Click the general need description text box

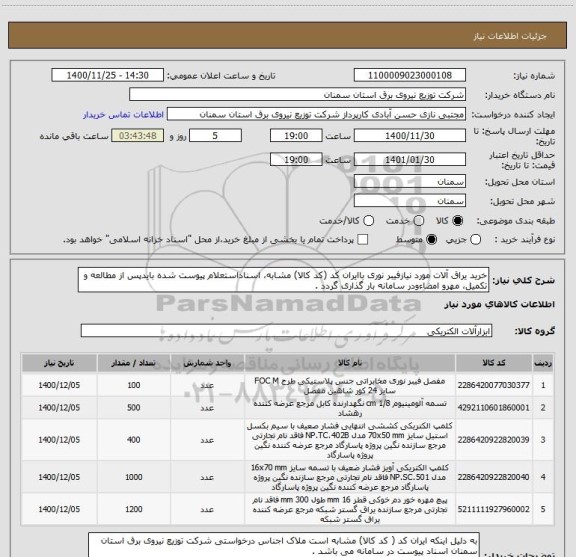click(283, 280)
